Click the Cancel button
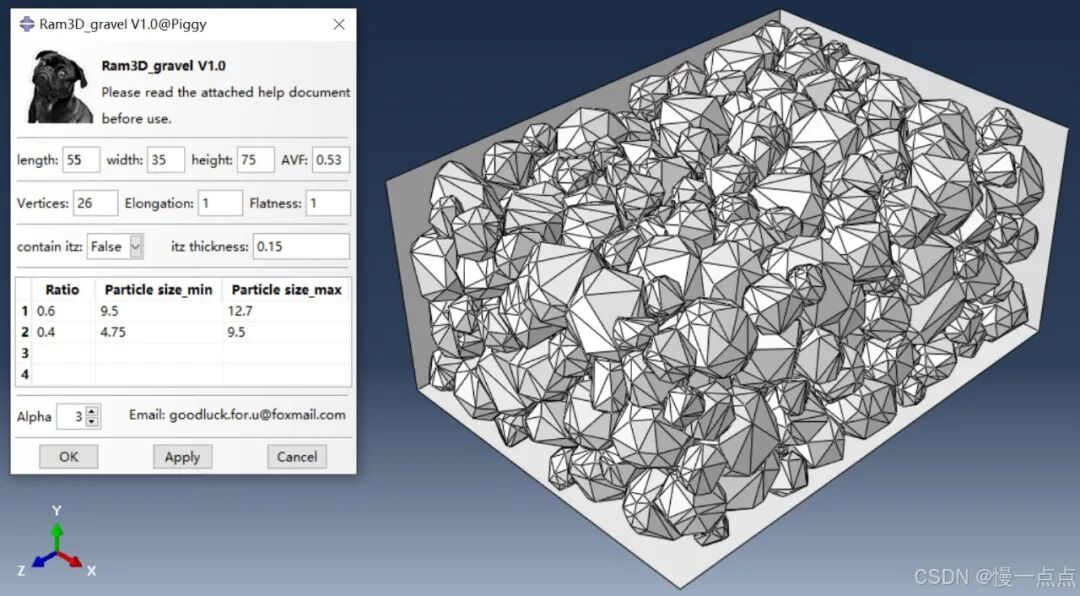Screen dimensions: 1080x596 [x=297, y=457]
